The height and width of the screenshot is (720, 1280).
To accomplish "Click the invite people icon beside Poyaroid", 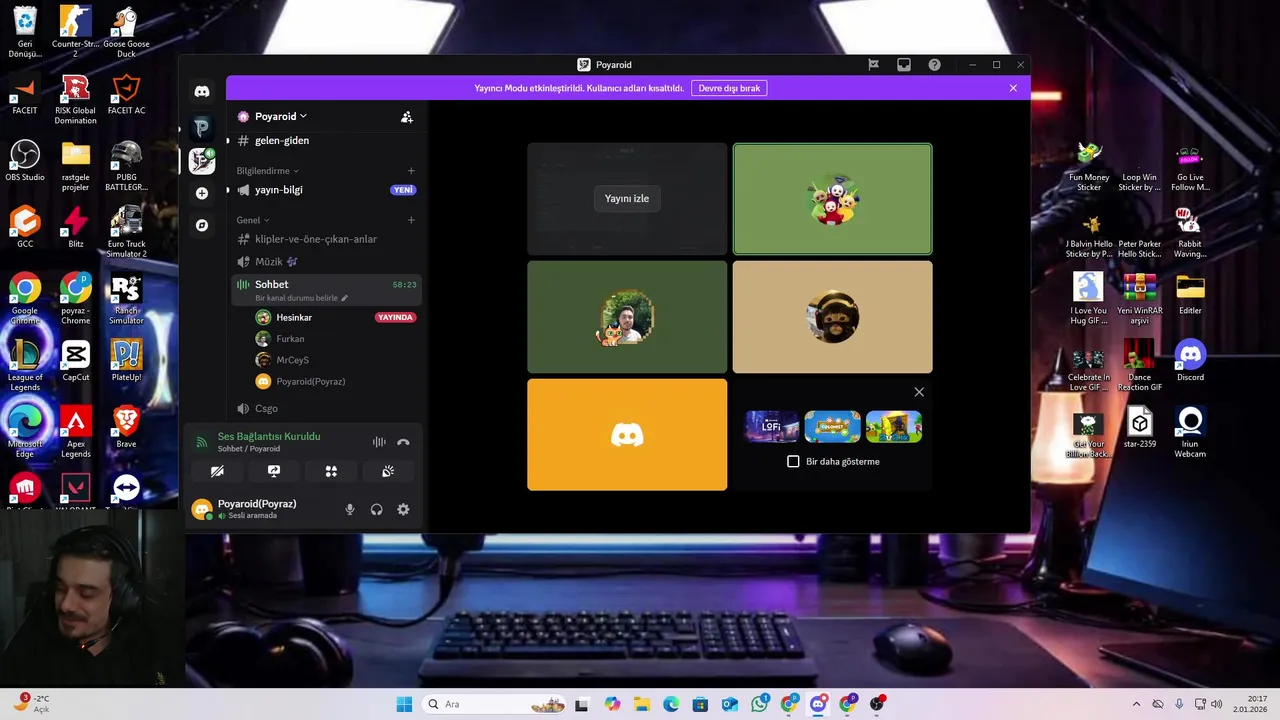I will [406, 117].
